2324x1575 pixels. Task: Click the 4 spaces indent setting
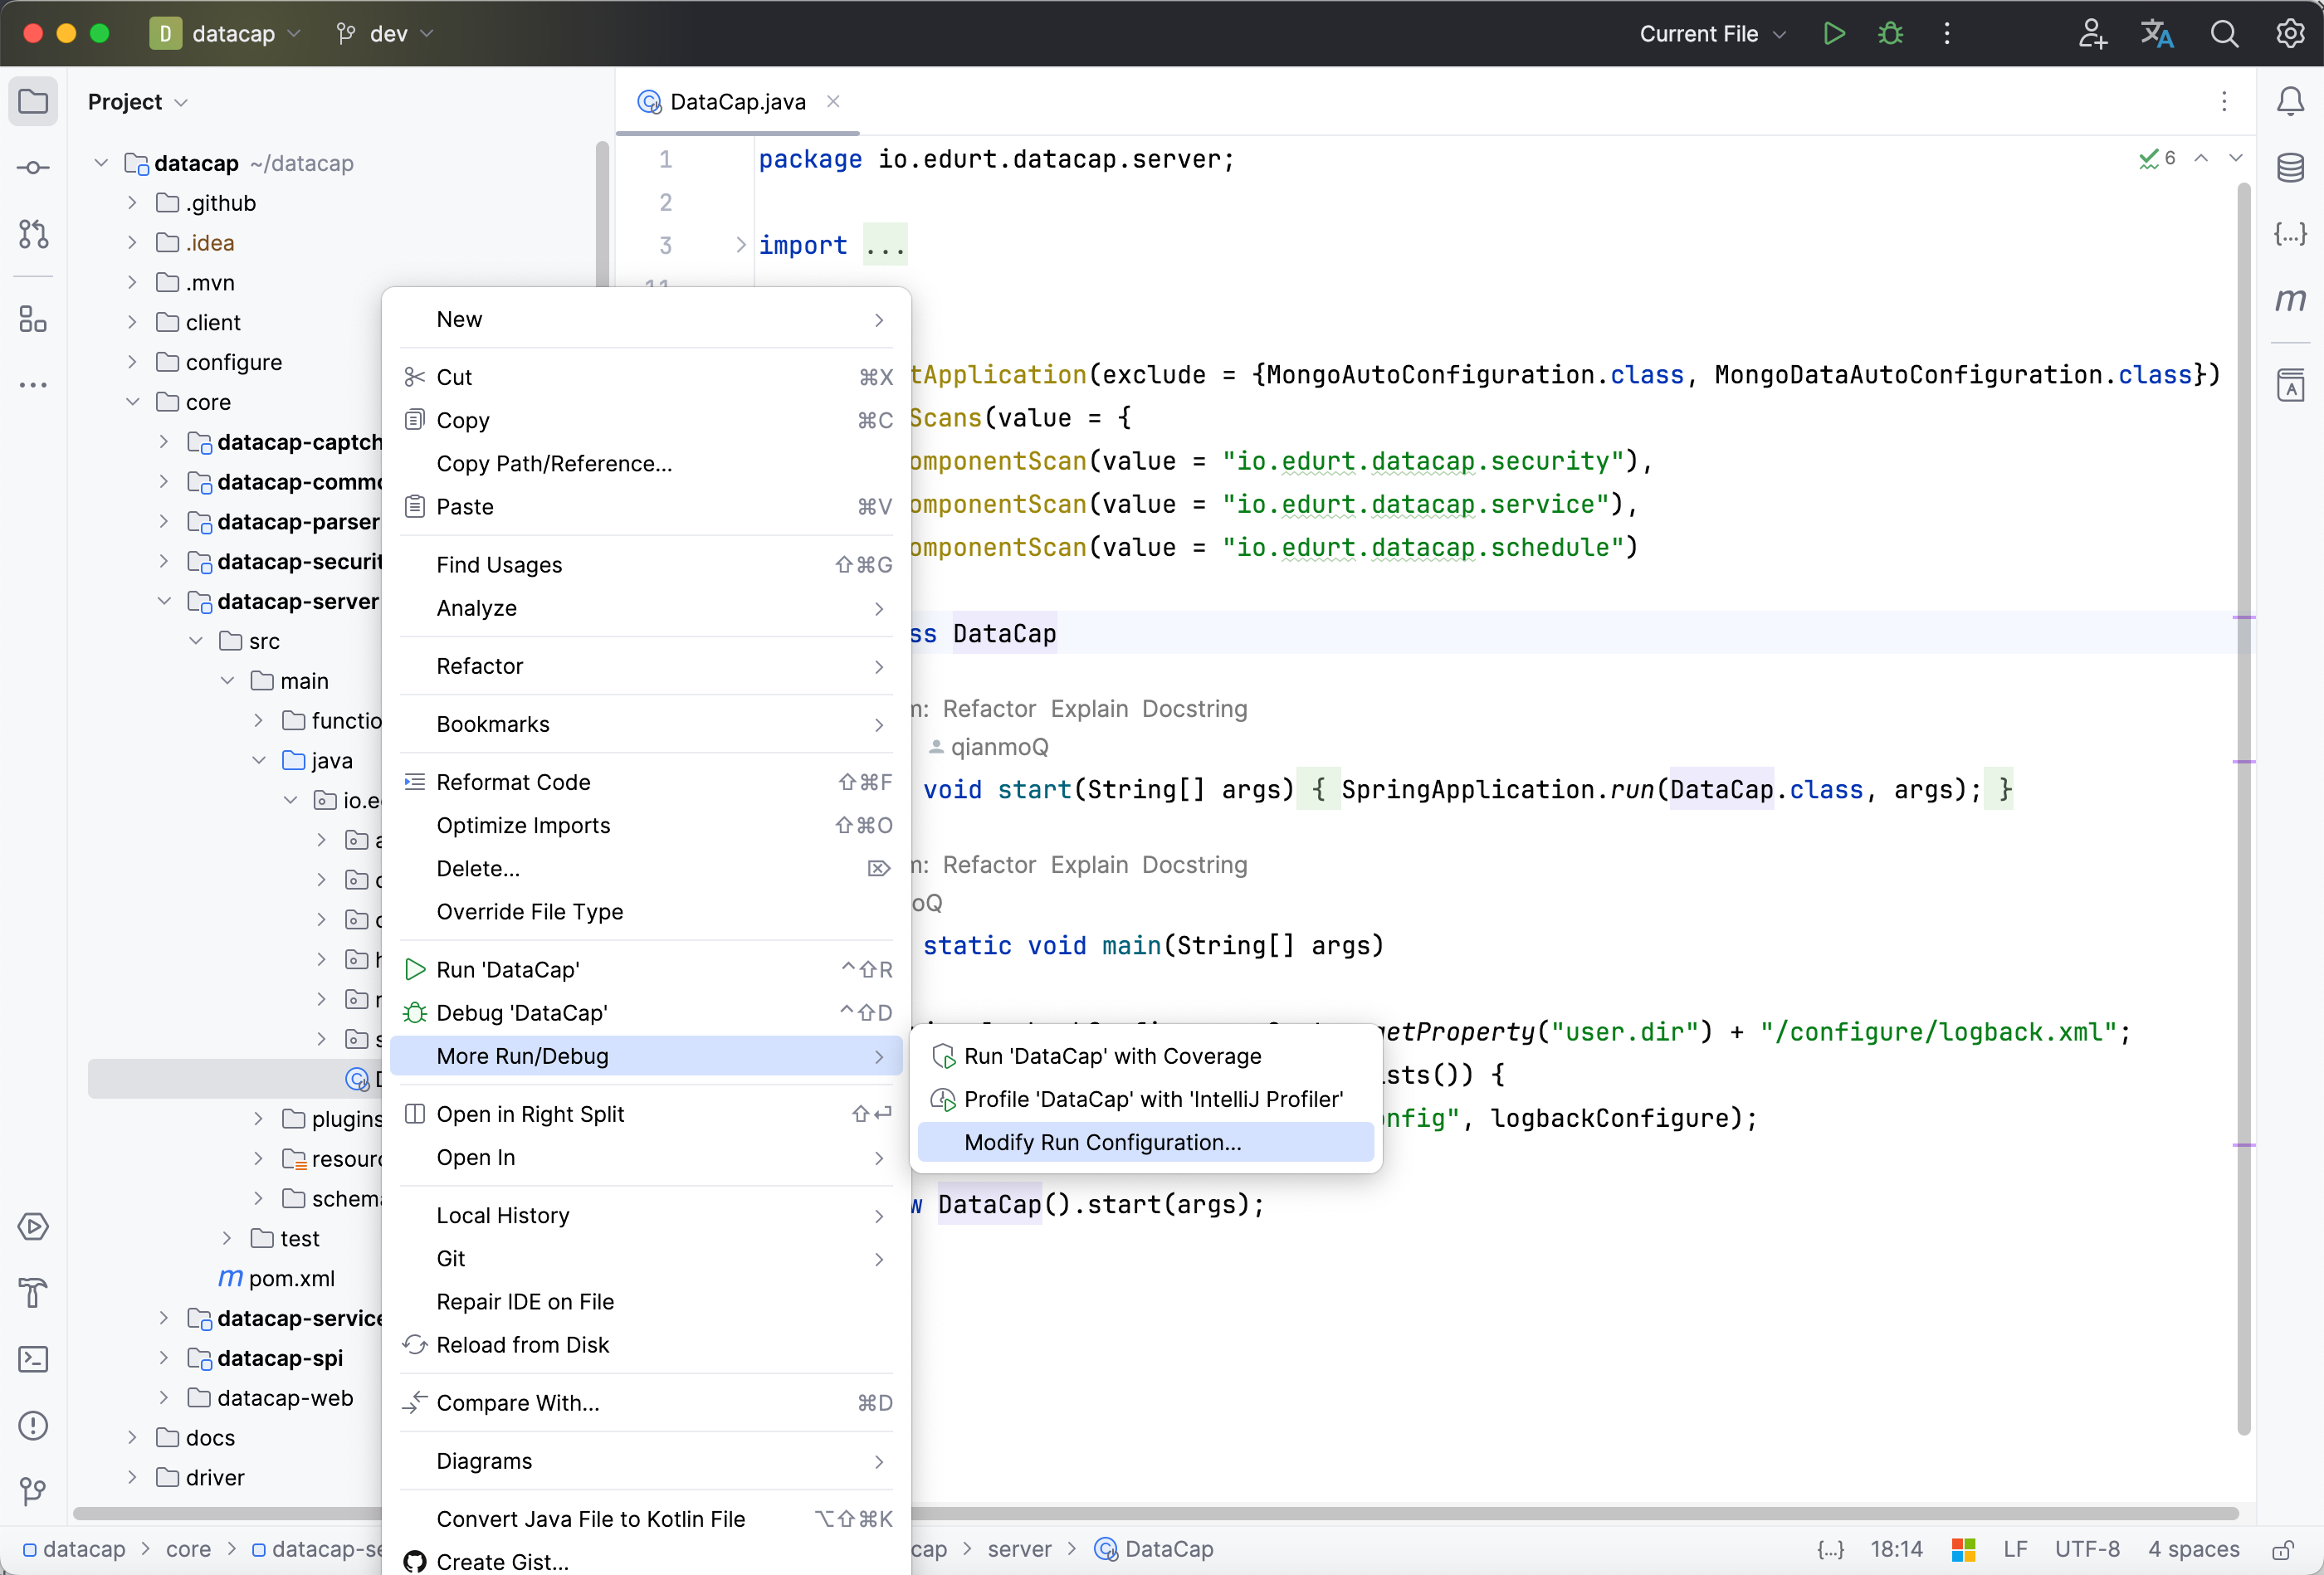pos(2193,1550)
